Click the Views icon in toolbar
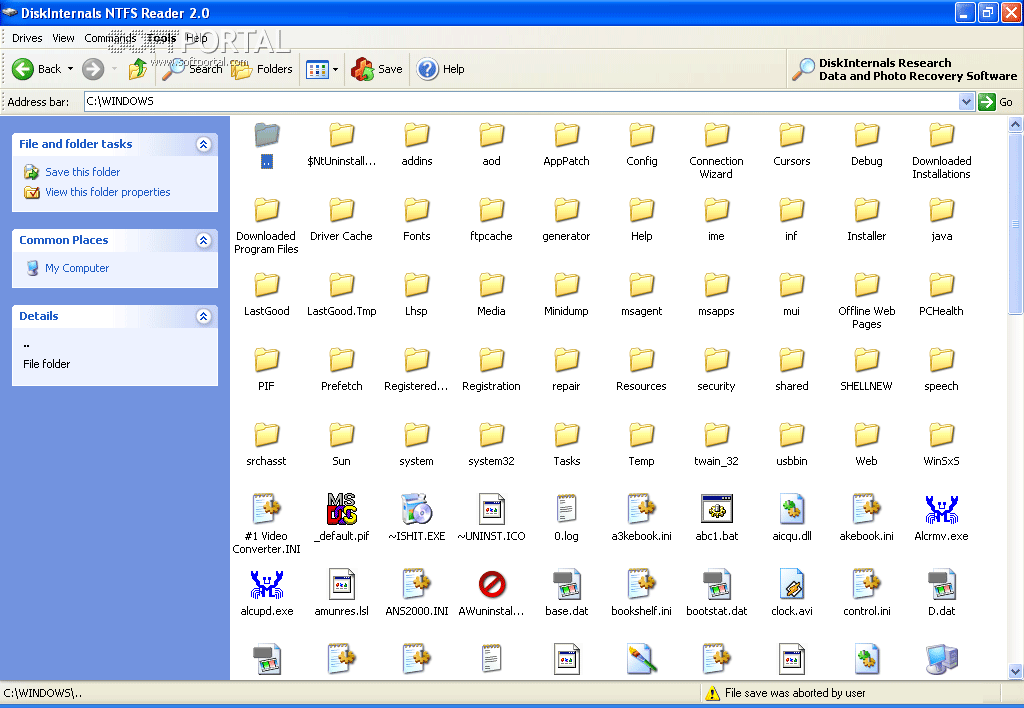This screenshot has width=1024, height=708. click(x=317, y=69)
